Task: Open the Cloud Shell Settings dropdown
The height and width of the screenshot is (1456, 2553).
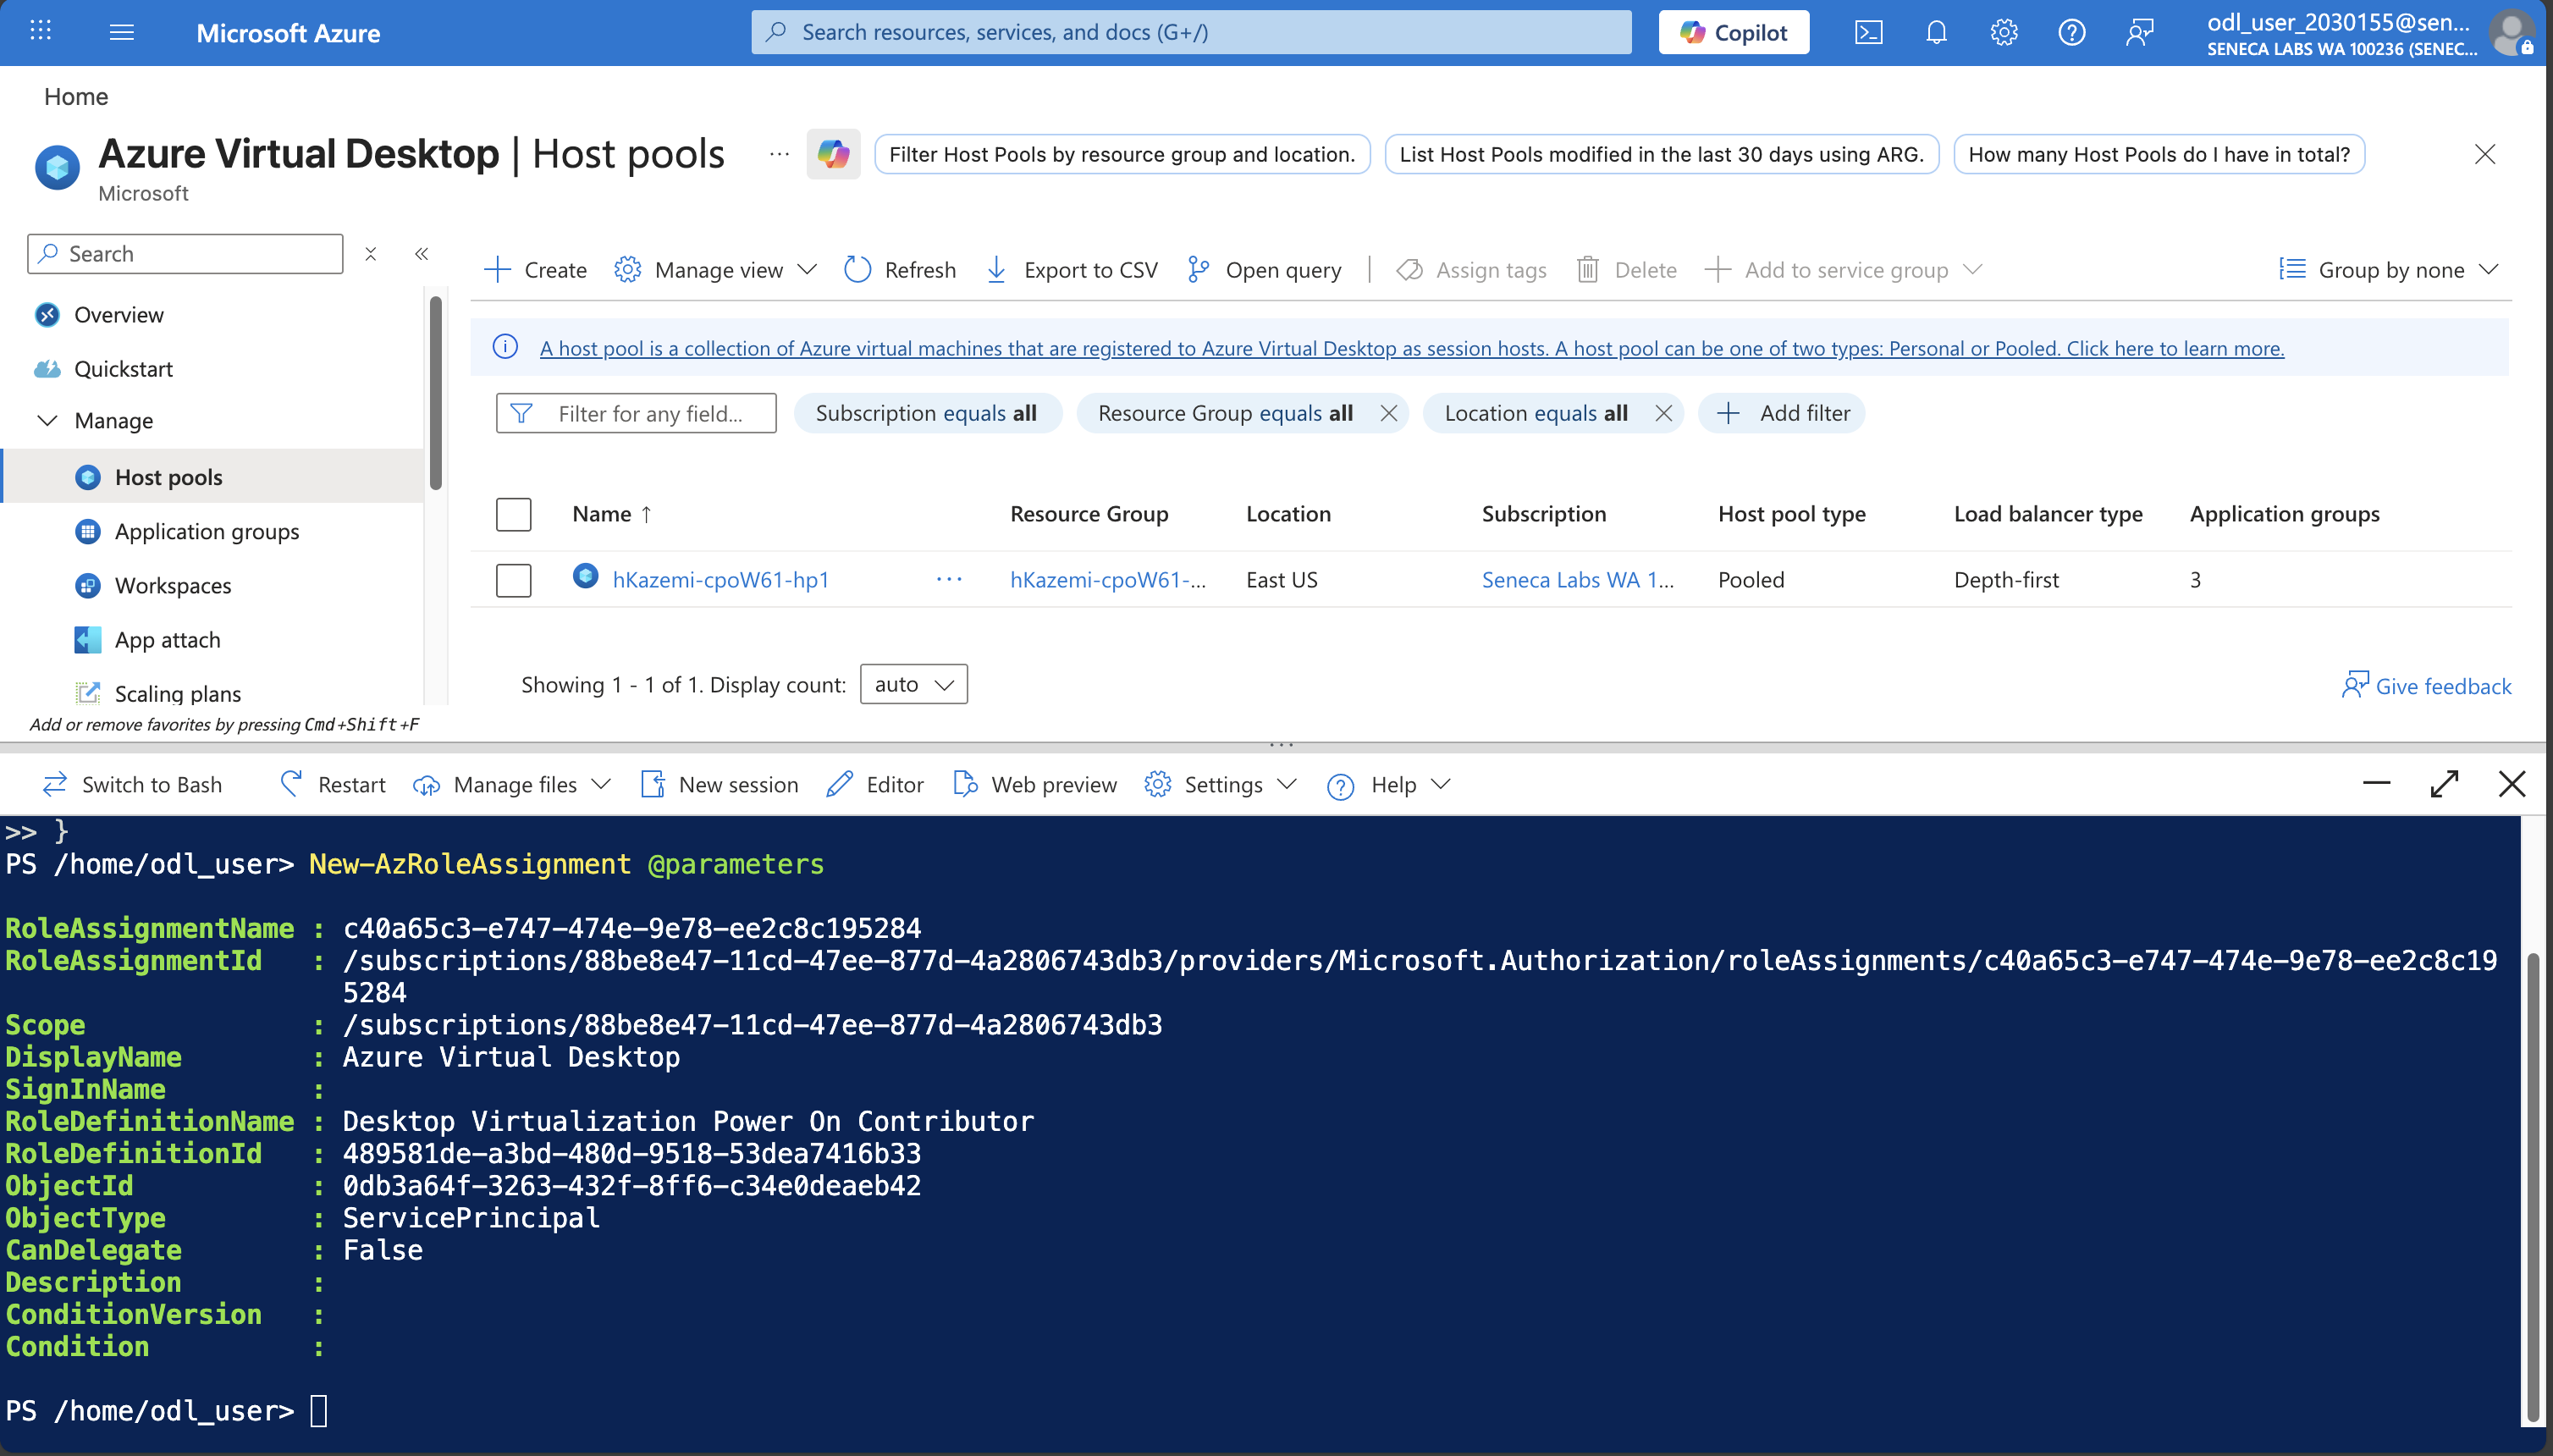Action: pos(1221,785)
